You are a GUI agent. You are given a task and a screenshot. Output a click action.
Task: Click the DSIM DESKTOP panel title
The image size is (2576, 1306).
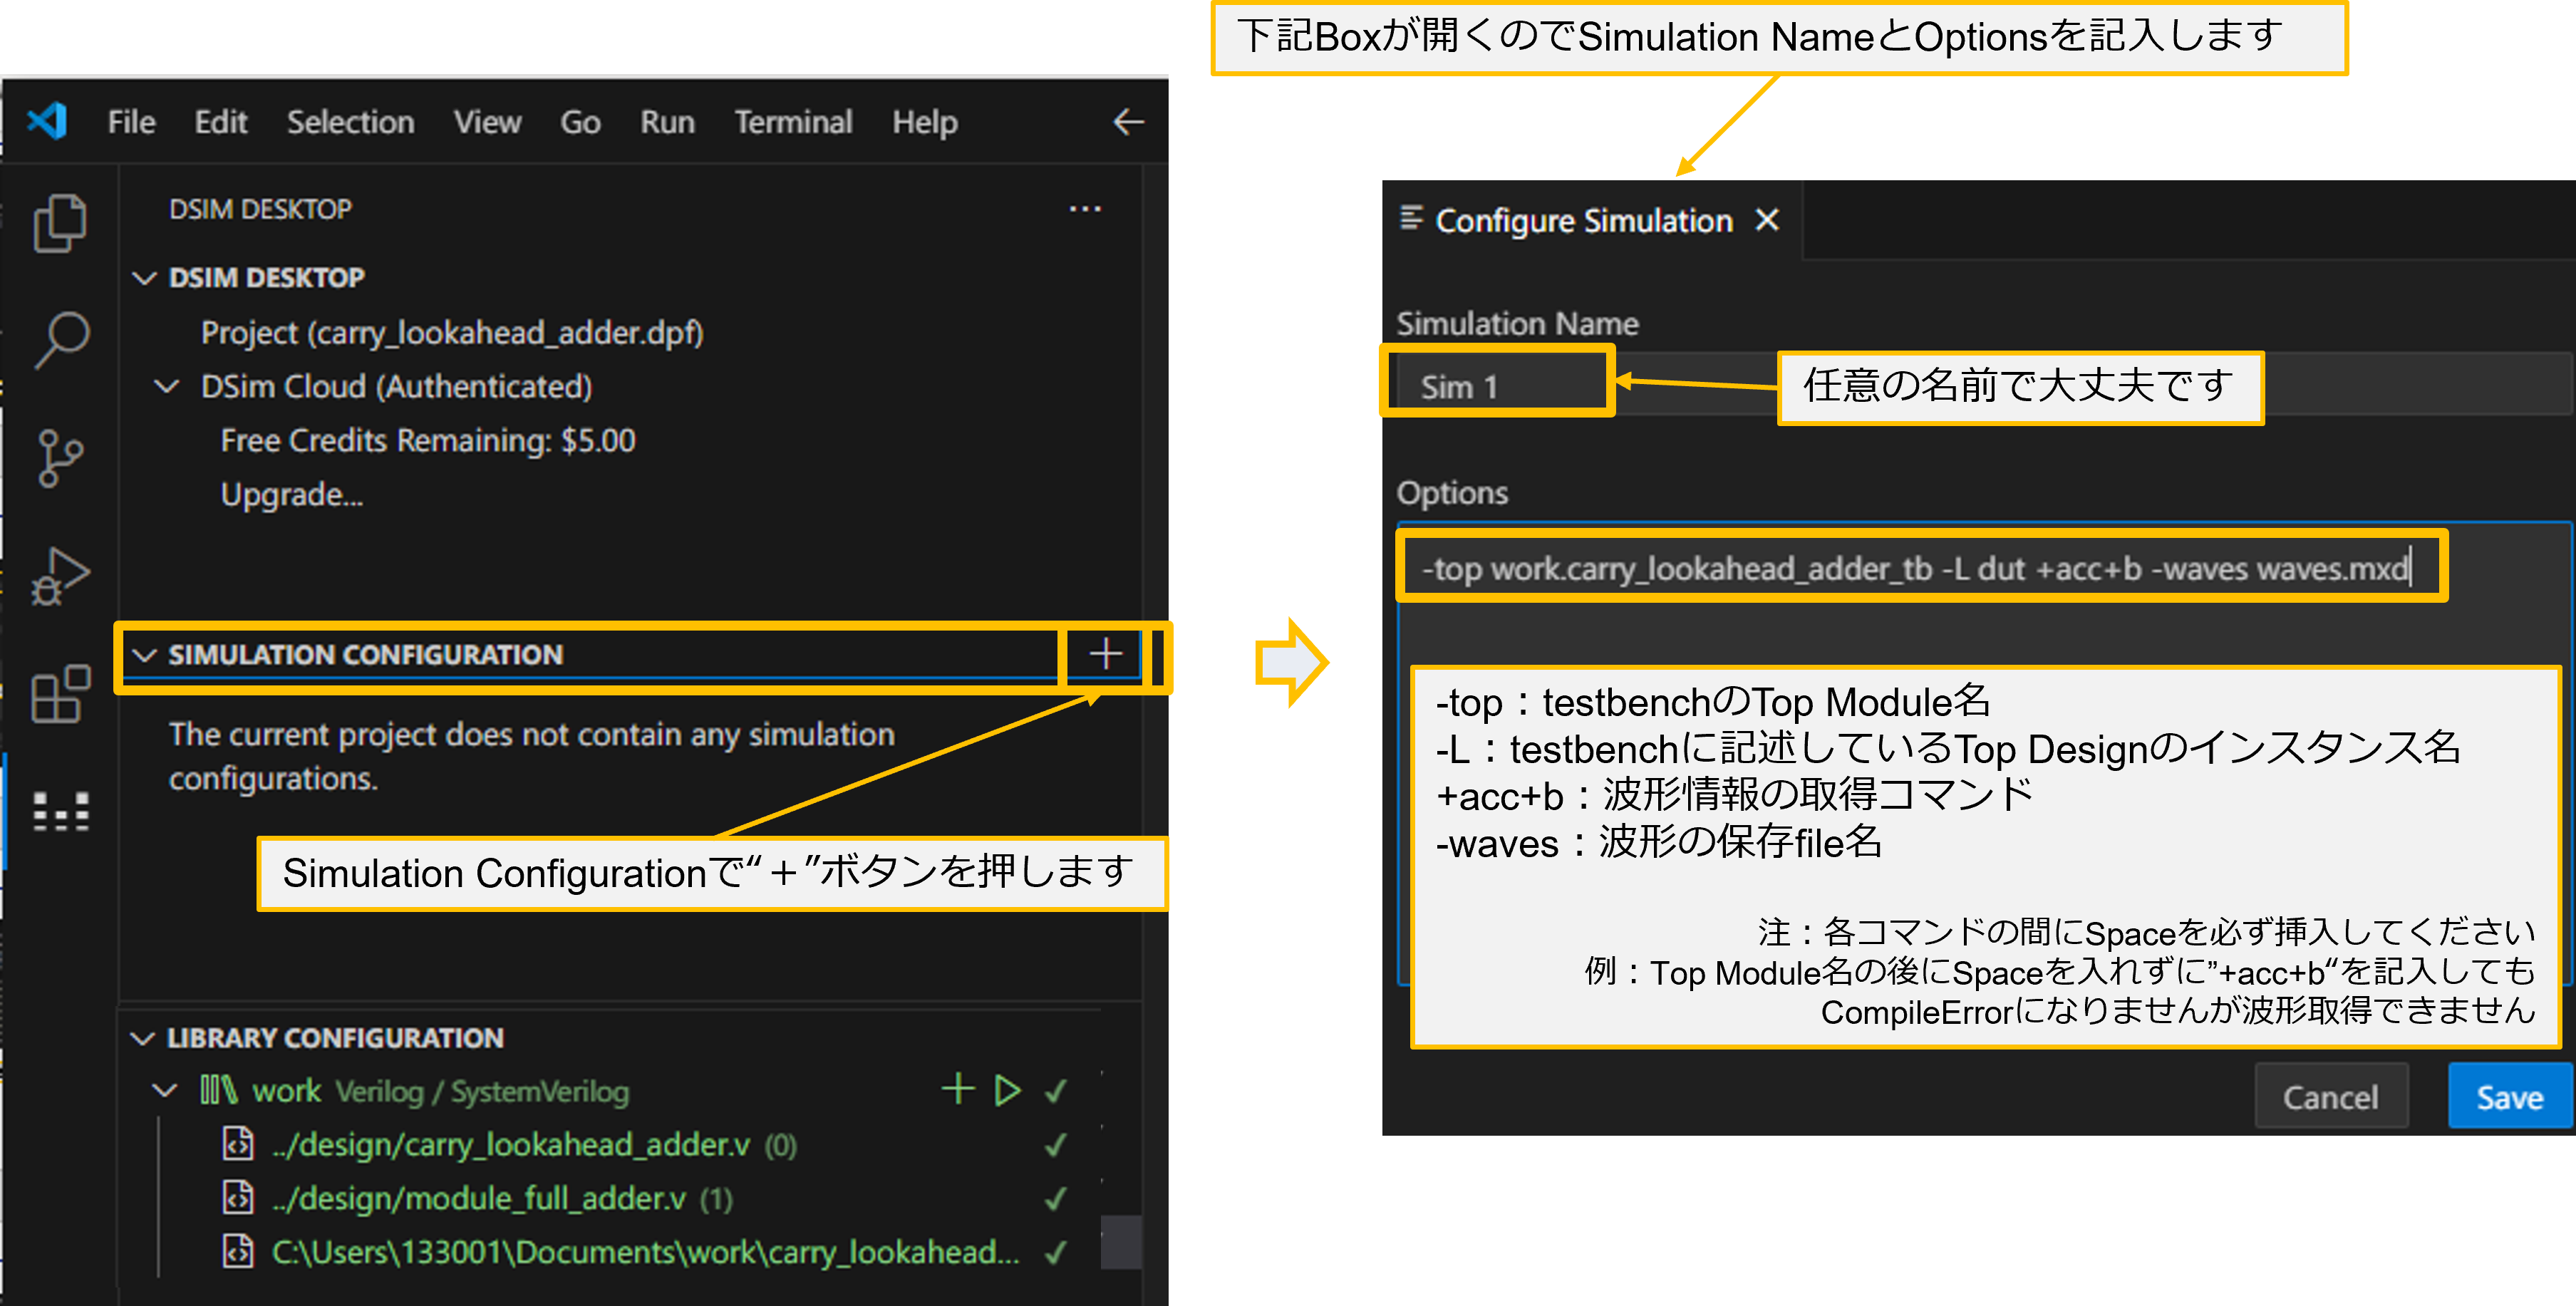coord(260,209)
